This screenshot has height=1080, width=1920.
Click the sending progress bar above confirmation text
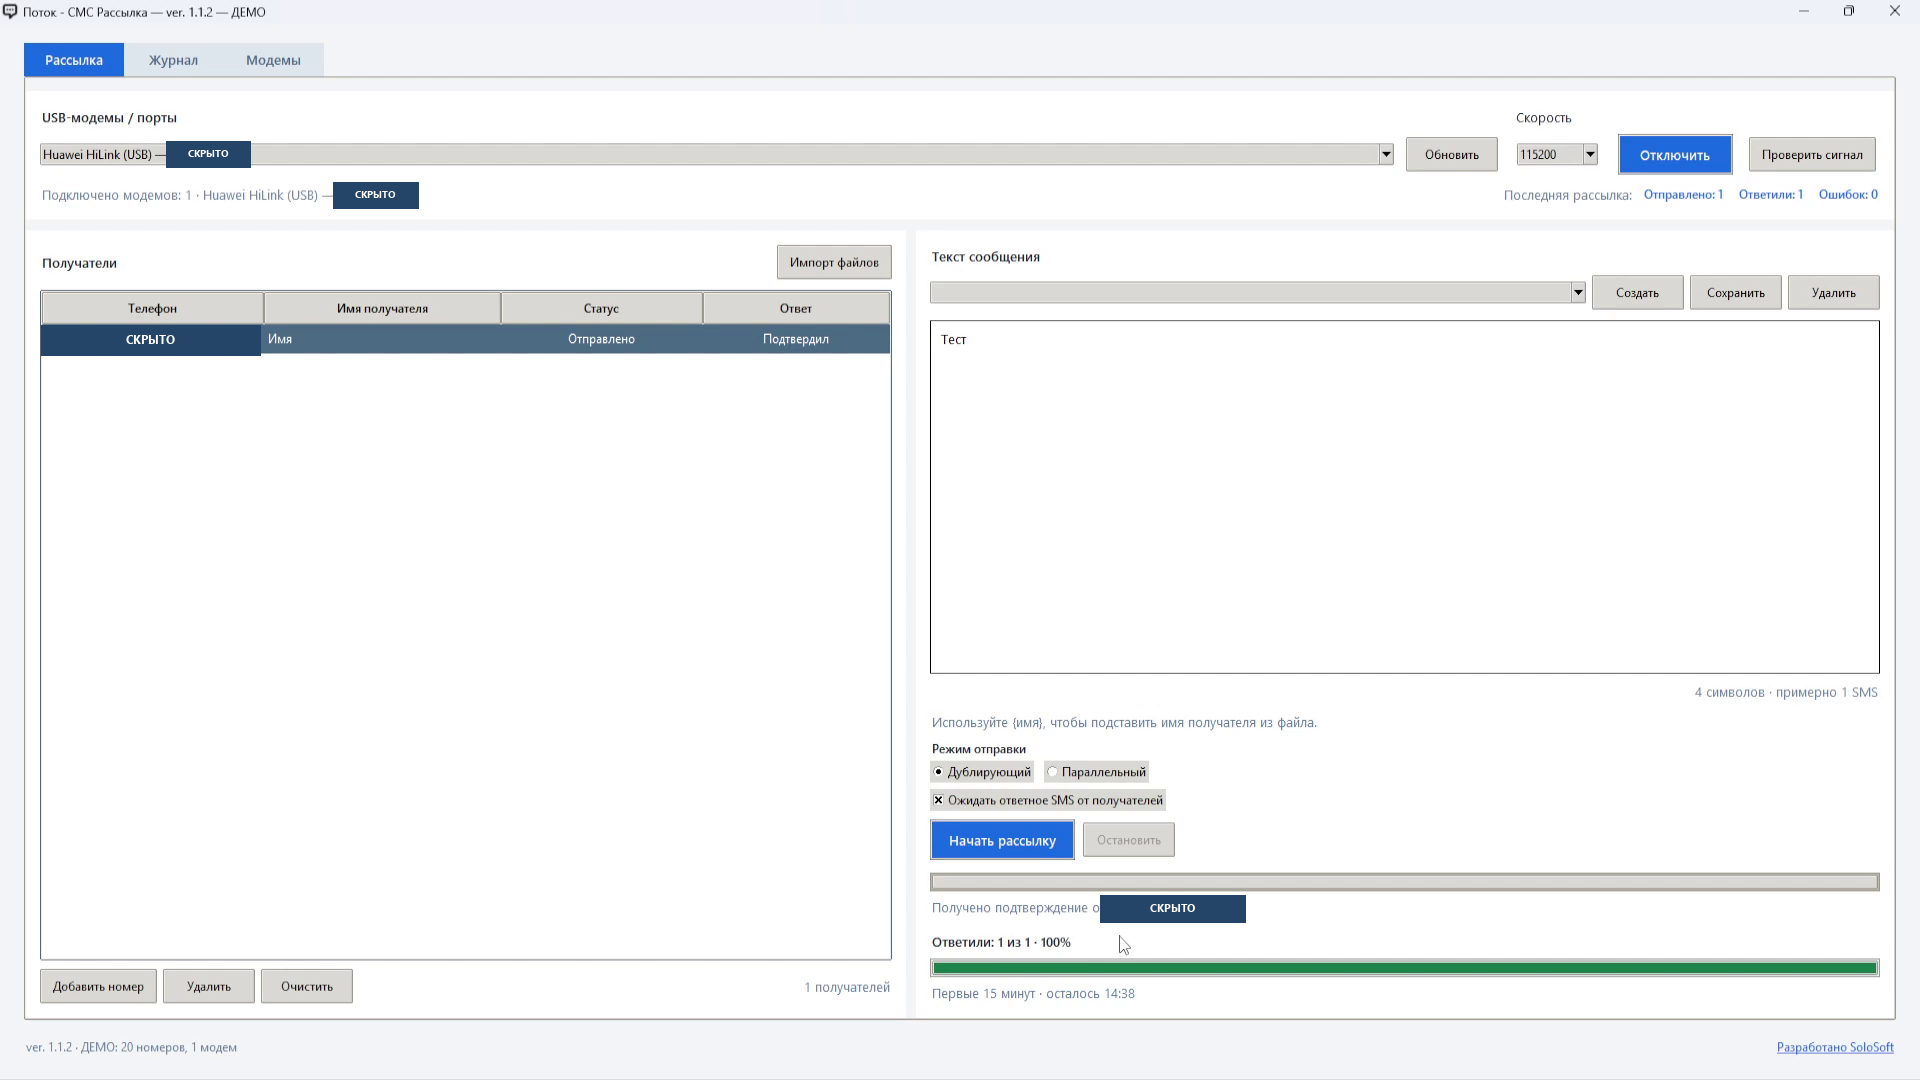click(x=1404, y=881)
